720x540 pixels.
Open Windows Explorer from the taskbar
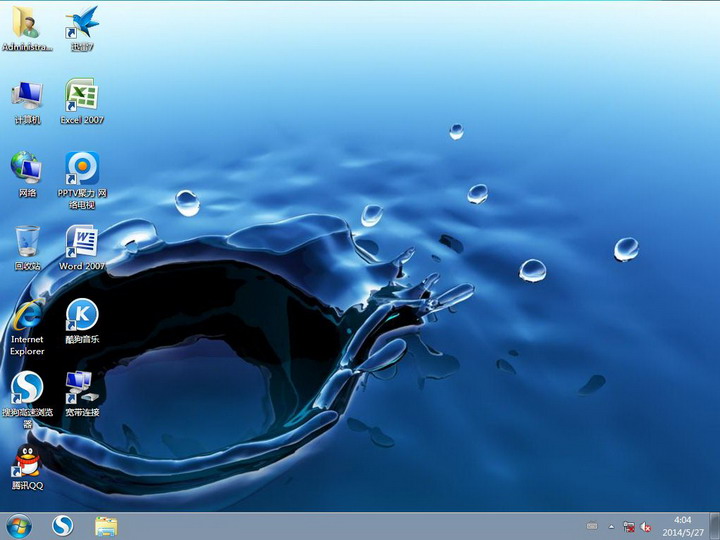(106, 526)
